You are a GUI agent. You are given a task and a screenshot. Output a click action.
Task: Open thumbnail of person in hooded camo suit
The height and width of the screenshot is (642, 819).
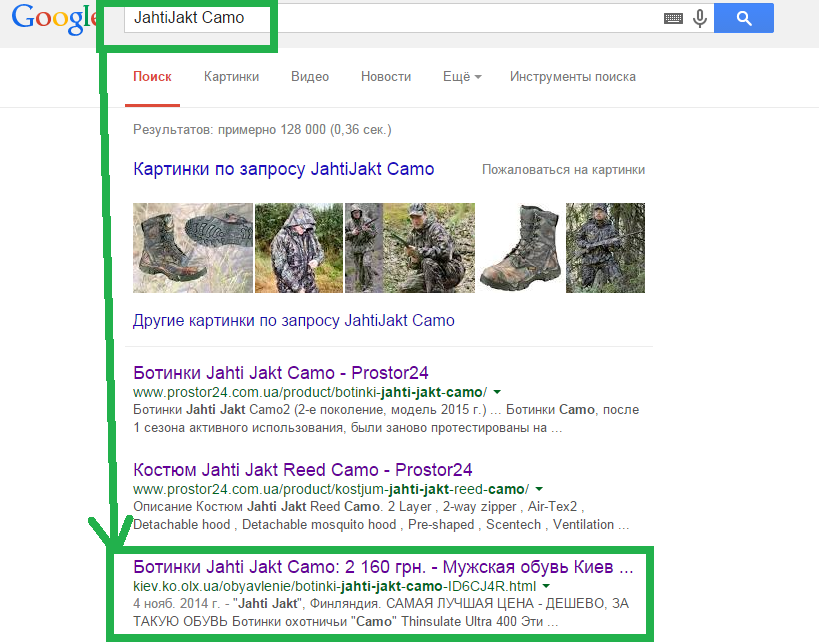coord(298,248)
